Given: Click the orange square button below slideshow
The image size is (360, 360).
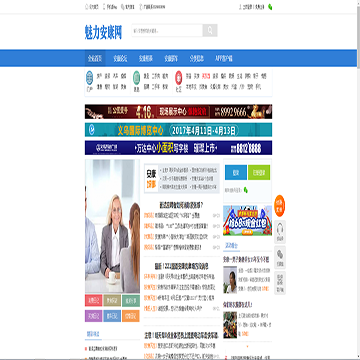Looking at the screenshot, I should point(131,316).
